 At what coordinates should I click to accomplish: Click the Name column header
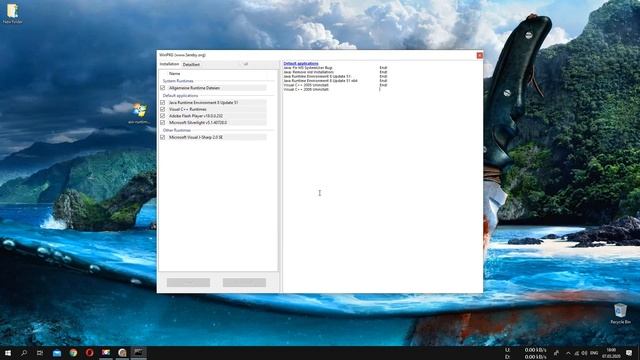pos(175,73)
